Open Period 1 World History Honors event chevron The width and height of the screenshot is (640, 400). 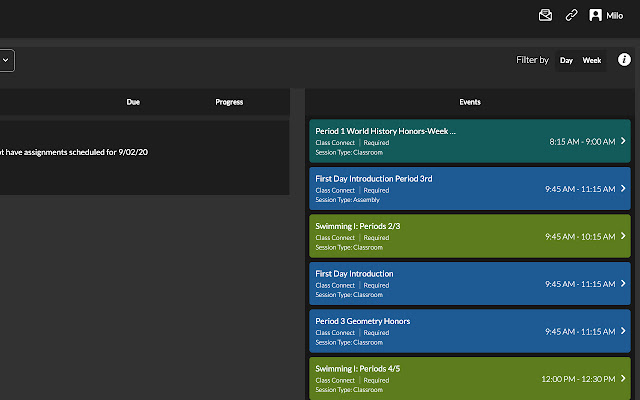pyautogui.click(x=623, y=141)
